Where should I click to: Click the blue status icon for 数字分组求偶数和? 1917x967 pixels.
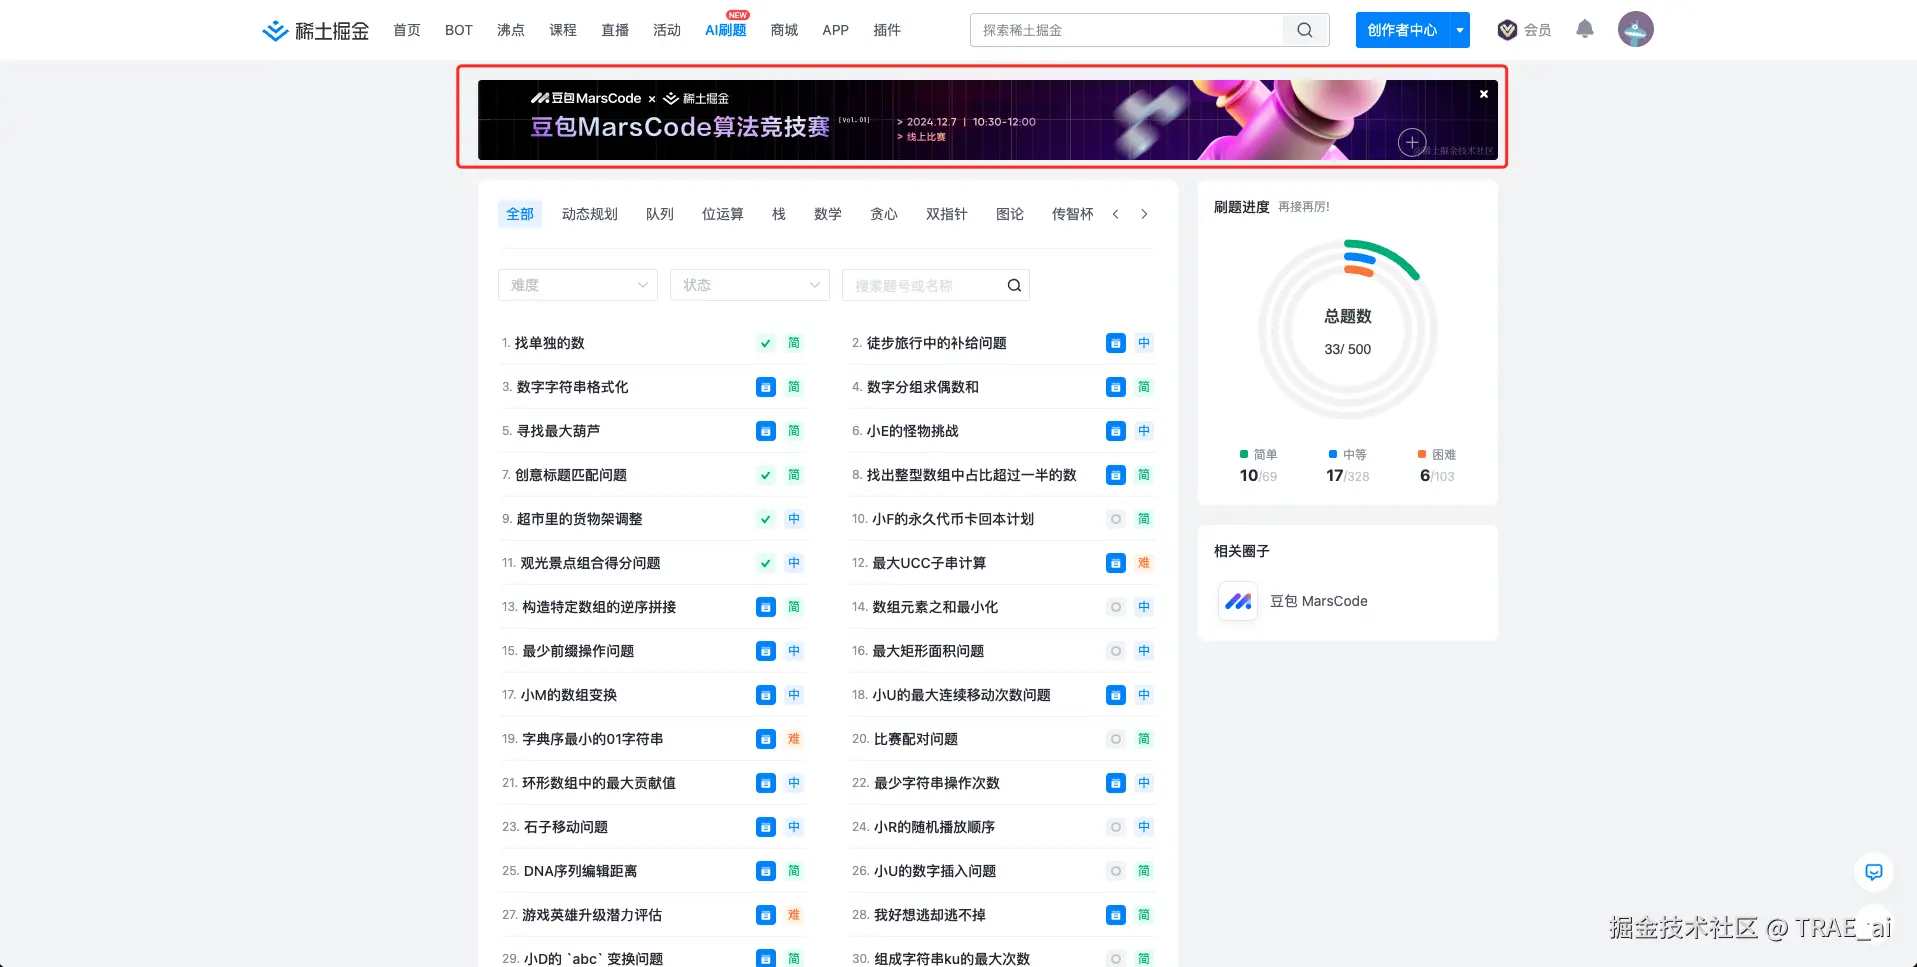[x=1116, y=387]
